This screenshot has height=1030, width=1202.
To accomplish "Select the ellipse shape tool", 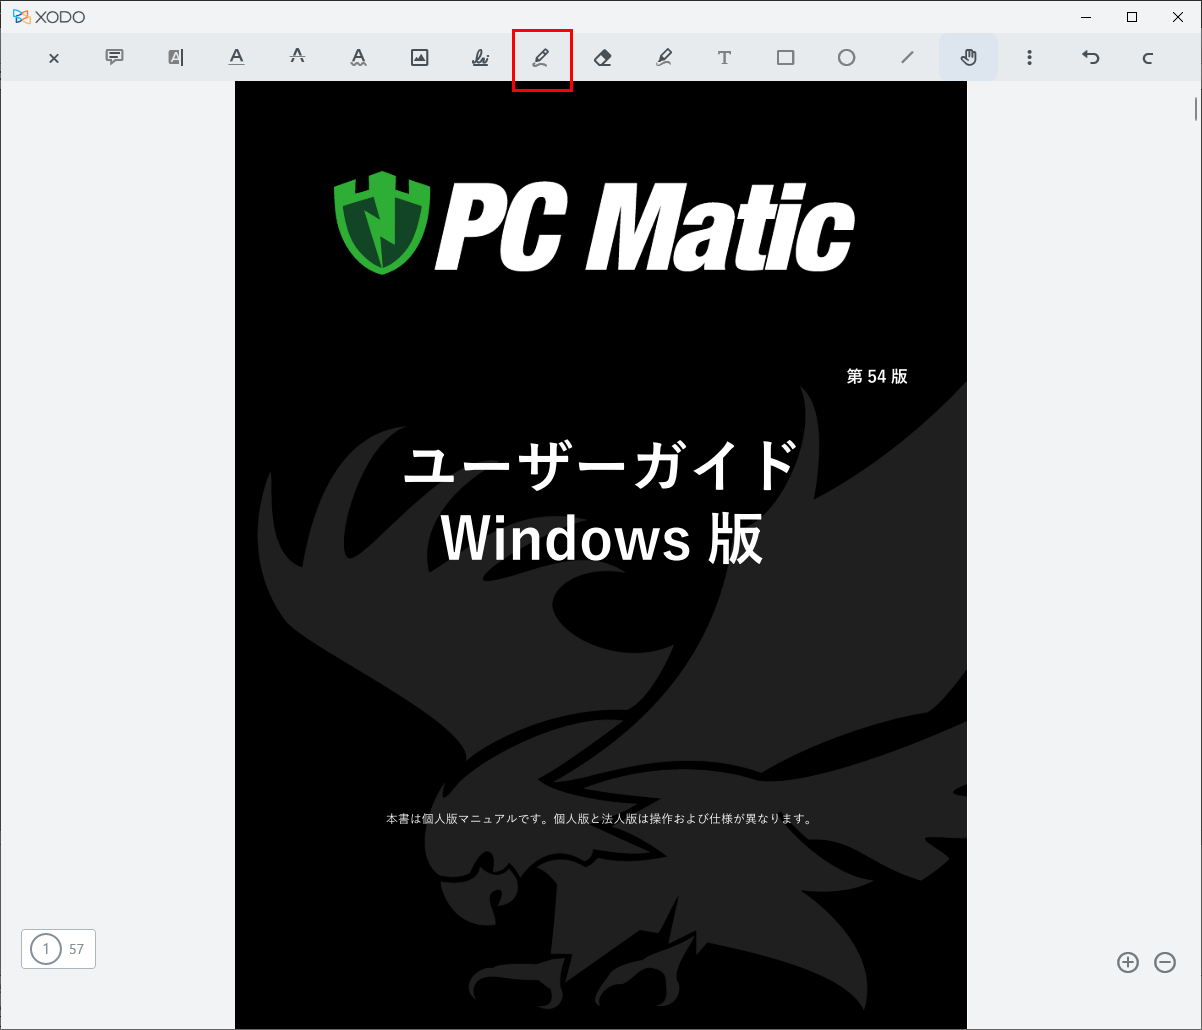I will [x=846, y=57].
